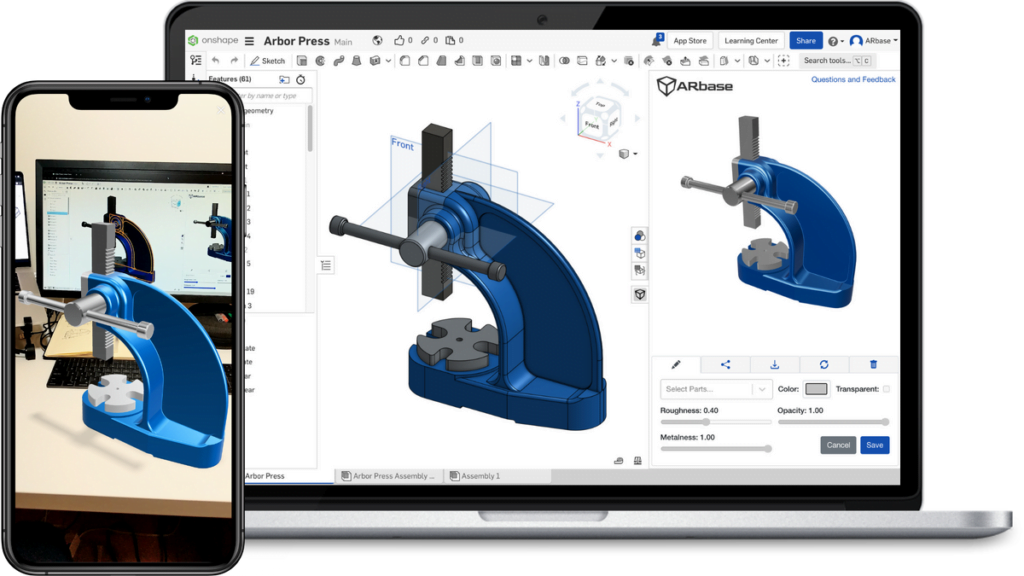Screen dimensions: 1024x576
Task: Select the Linear pattern tool
Action: [516, 61]
